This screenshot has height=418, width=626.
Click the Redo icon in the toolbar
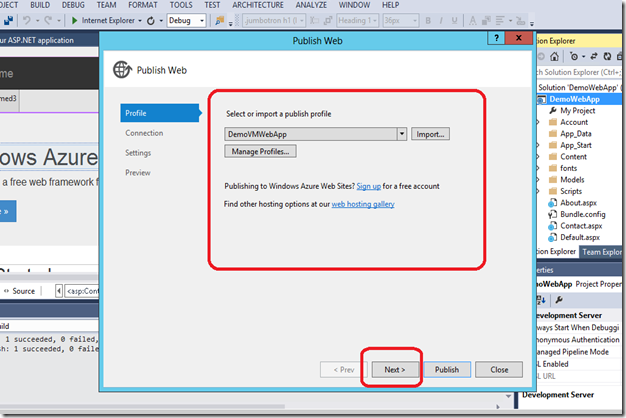[x=48, y=20]
